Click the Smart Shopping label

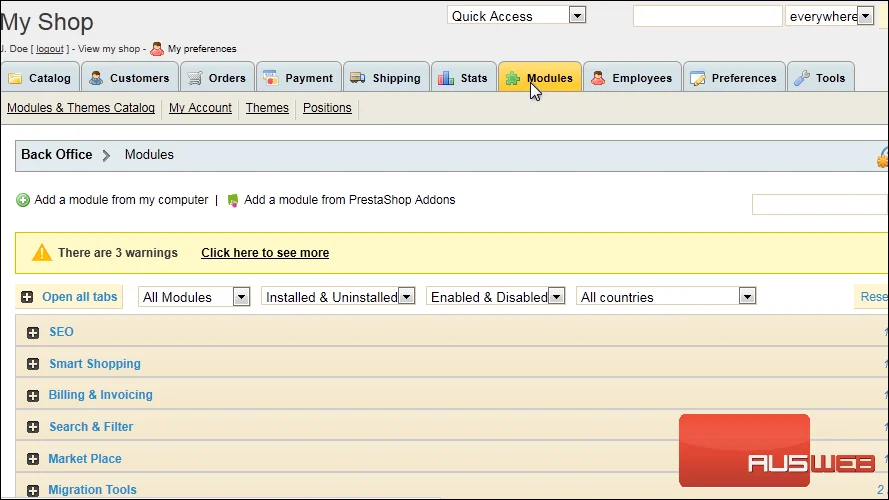(x=95, y=364)
